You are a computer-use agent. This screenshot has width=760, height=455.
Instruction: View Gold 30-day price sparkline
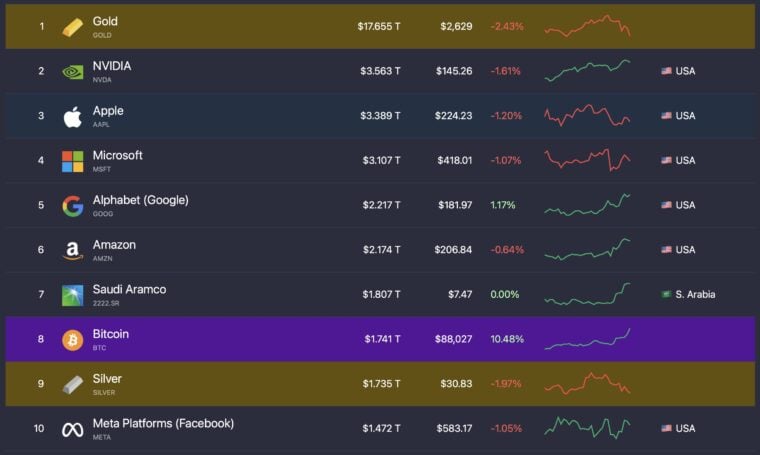(x=587, y=26)
